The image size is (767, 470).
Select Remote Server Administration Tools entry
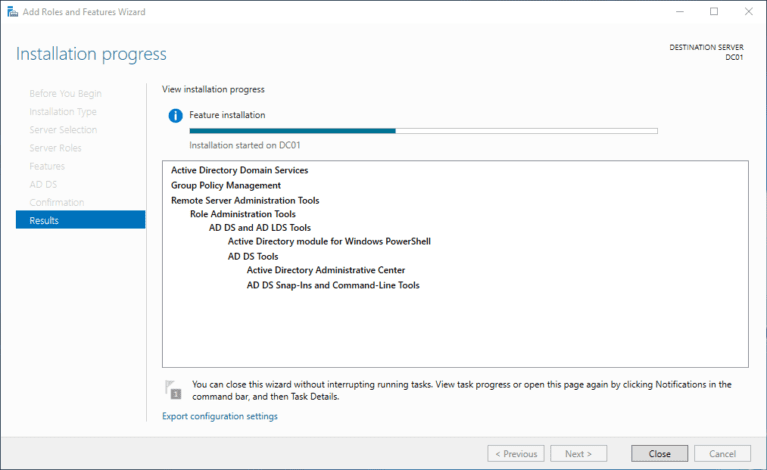(x=245, y=200)
